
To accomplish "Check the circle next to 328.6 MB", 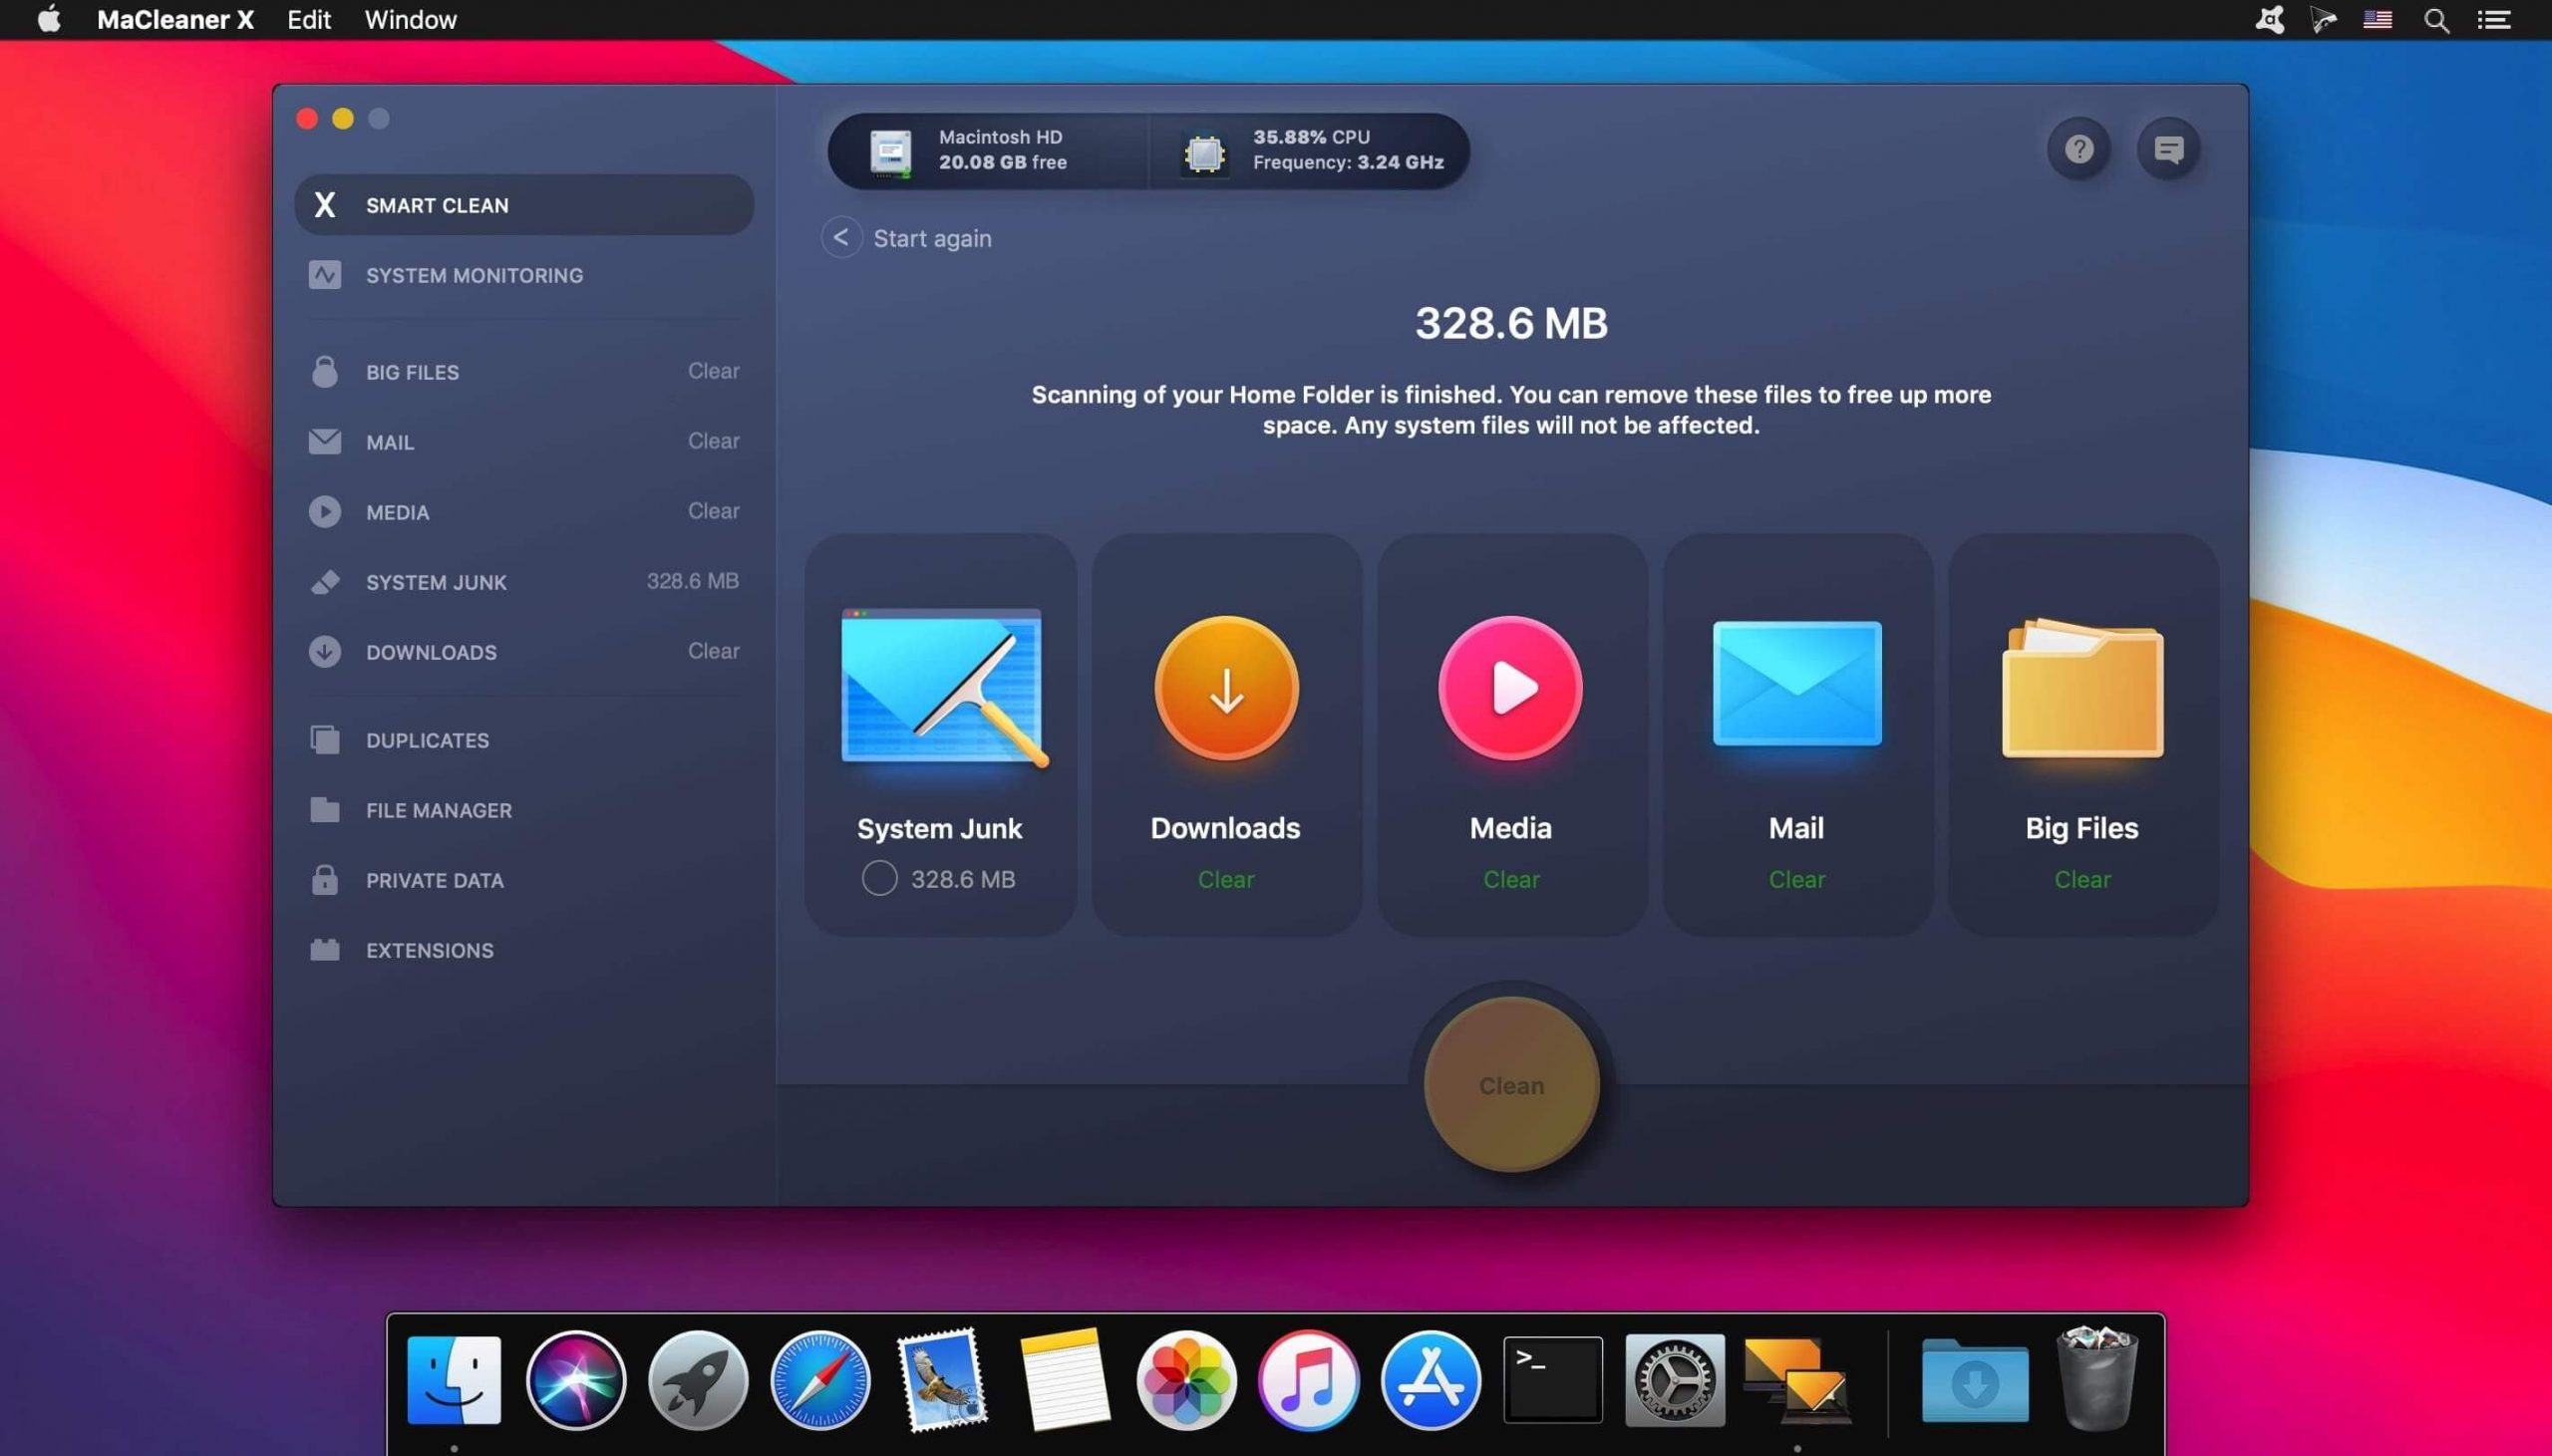I will tap(878, 877).
